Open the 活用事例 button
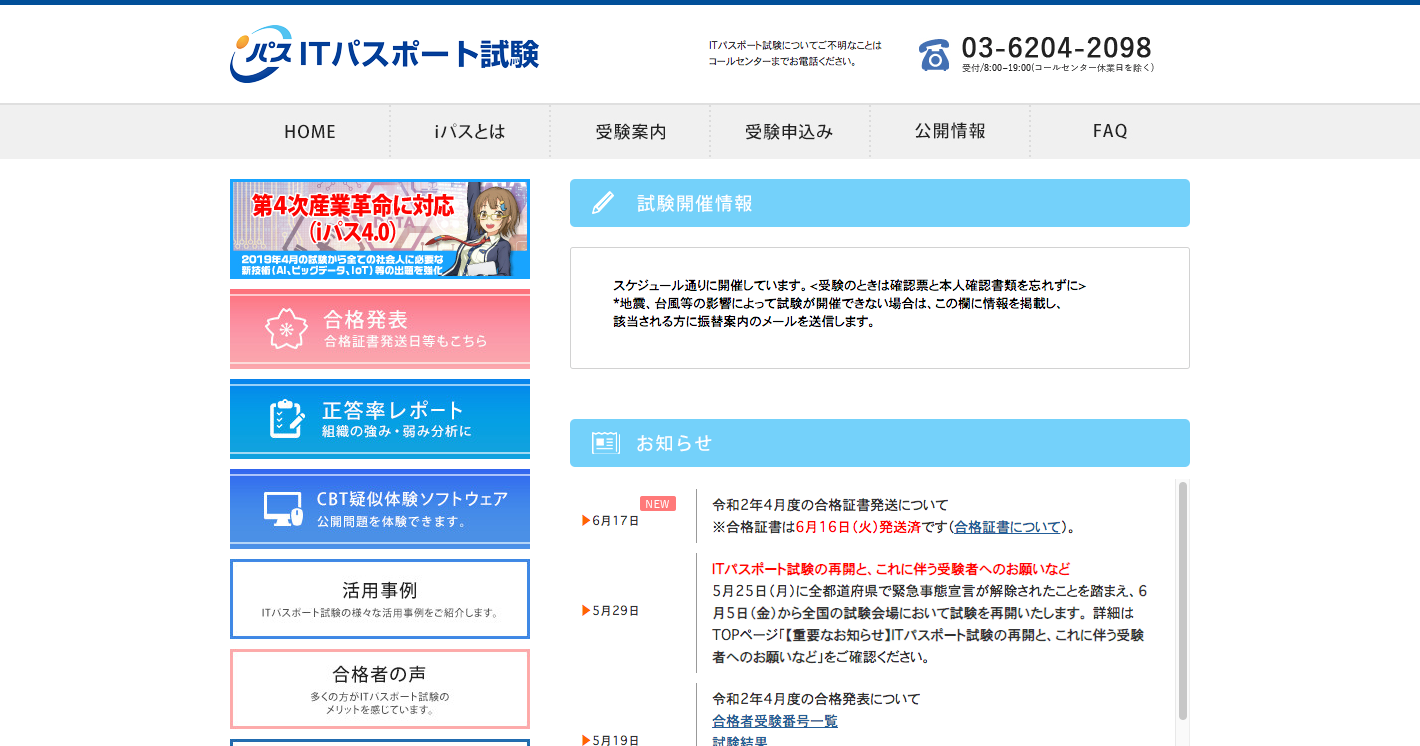 coord(380,599)
